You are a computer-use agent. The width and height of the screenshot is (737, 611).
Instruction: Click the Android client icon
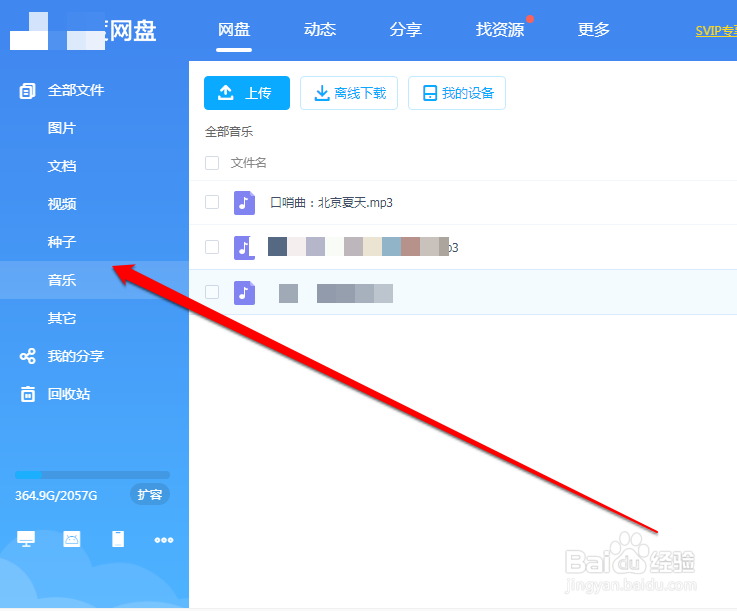coord(71,539)
